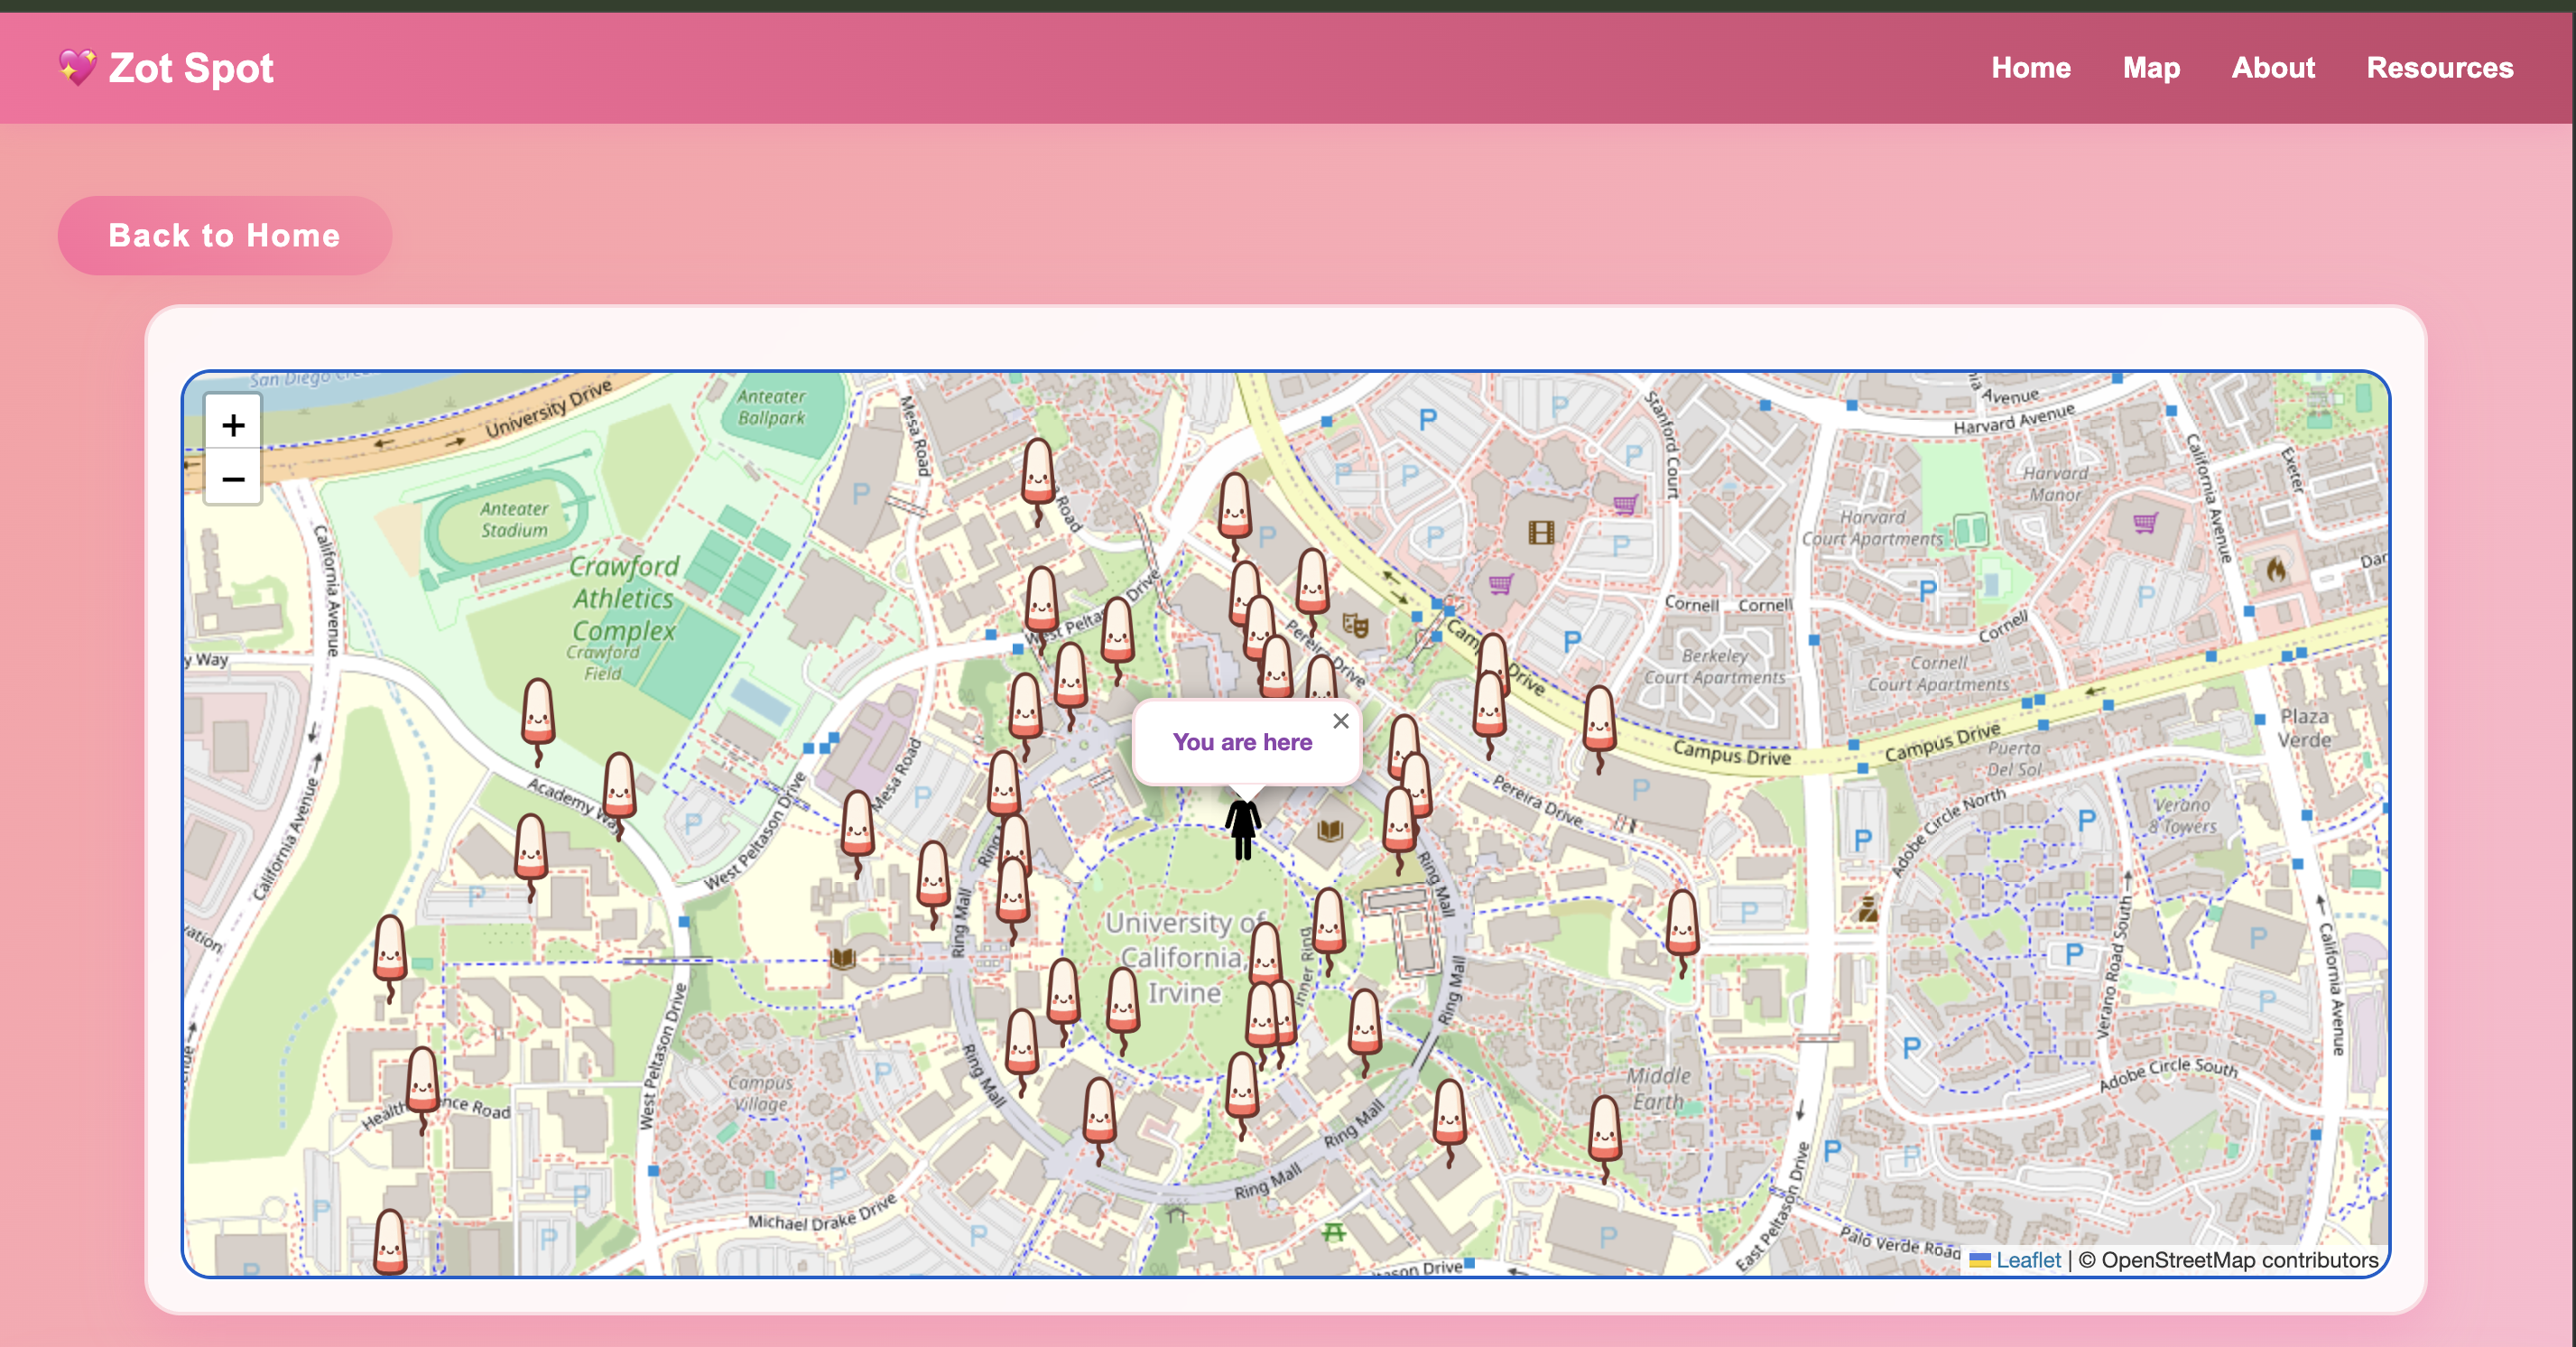Click the Crawford Athletics Complex map label
Image resolution: width=2576 pixels, height=1347 pixels.
(x=624, y=598)
